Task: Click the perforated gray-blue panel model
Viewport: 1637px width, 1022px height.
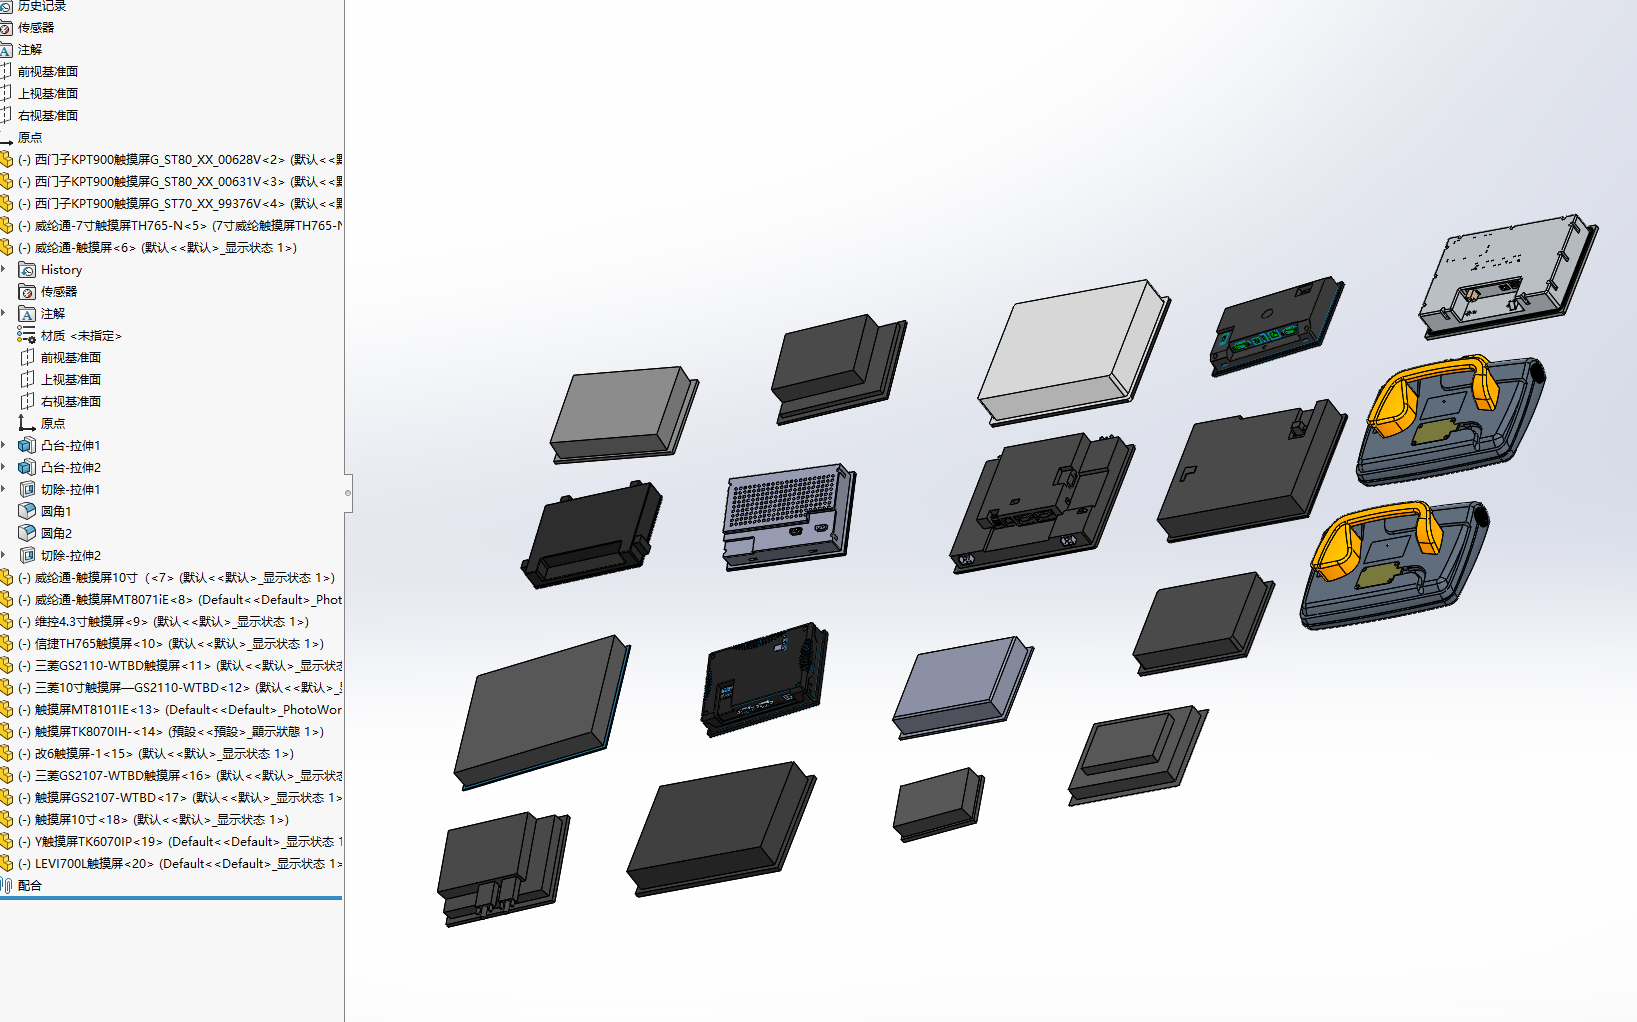Action: pyautogui.click(x=789, y=516)
